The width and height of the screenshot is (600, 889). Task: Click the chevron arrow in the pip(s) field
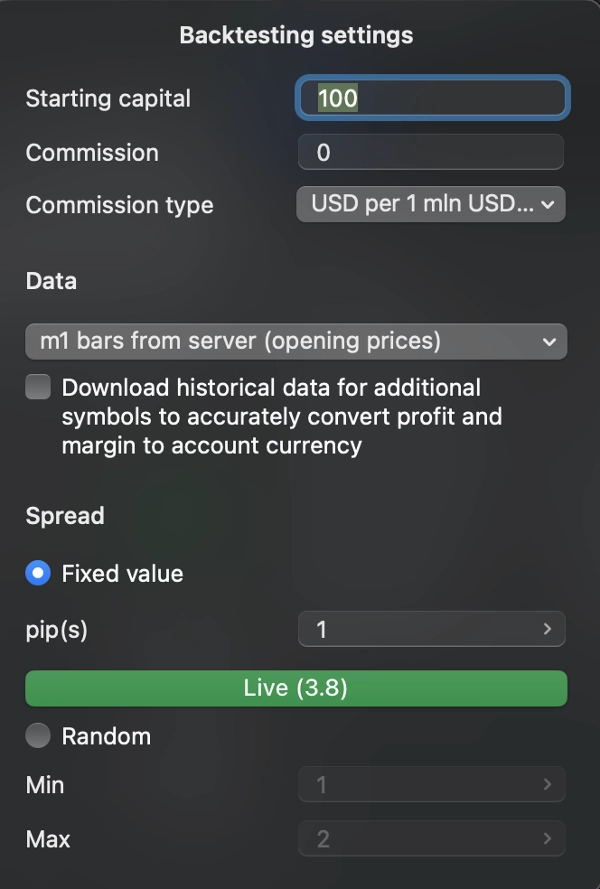tap(547, 629)
